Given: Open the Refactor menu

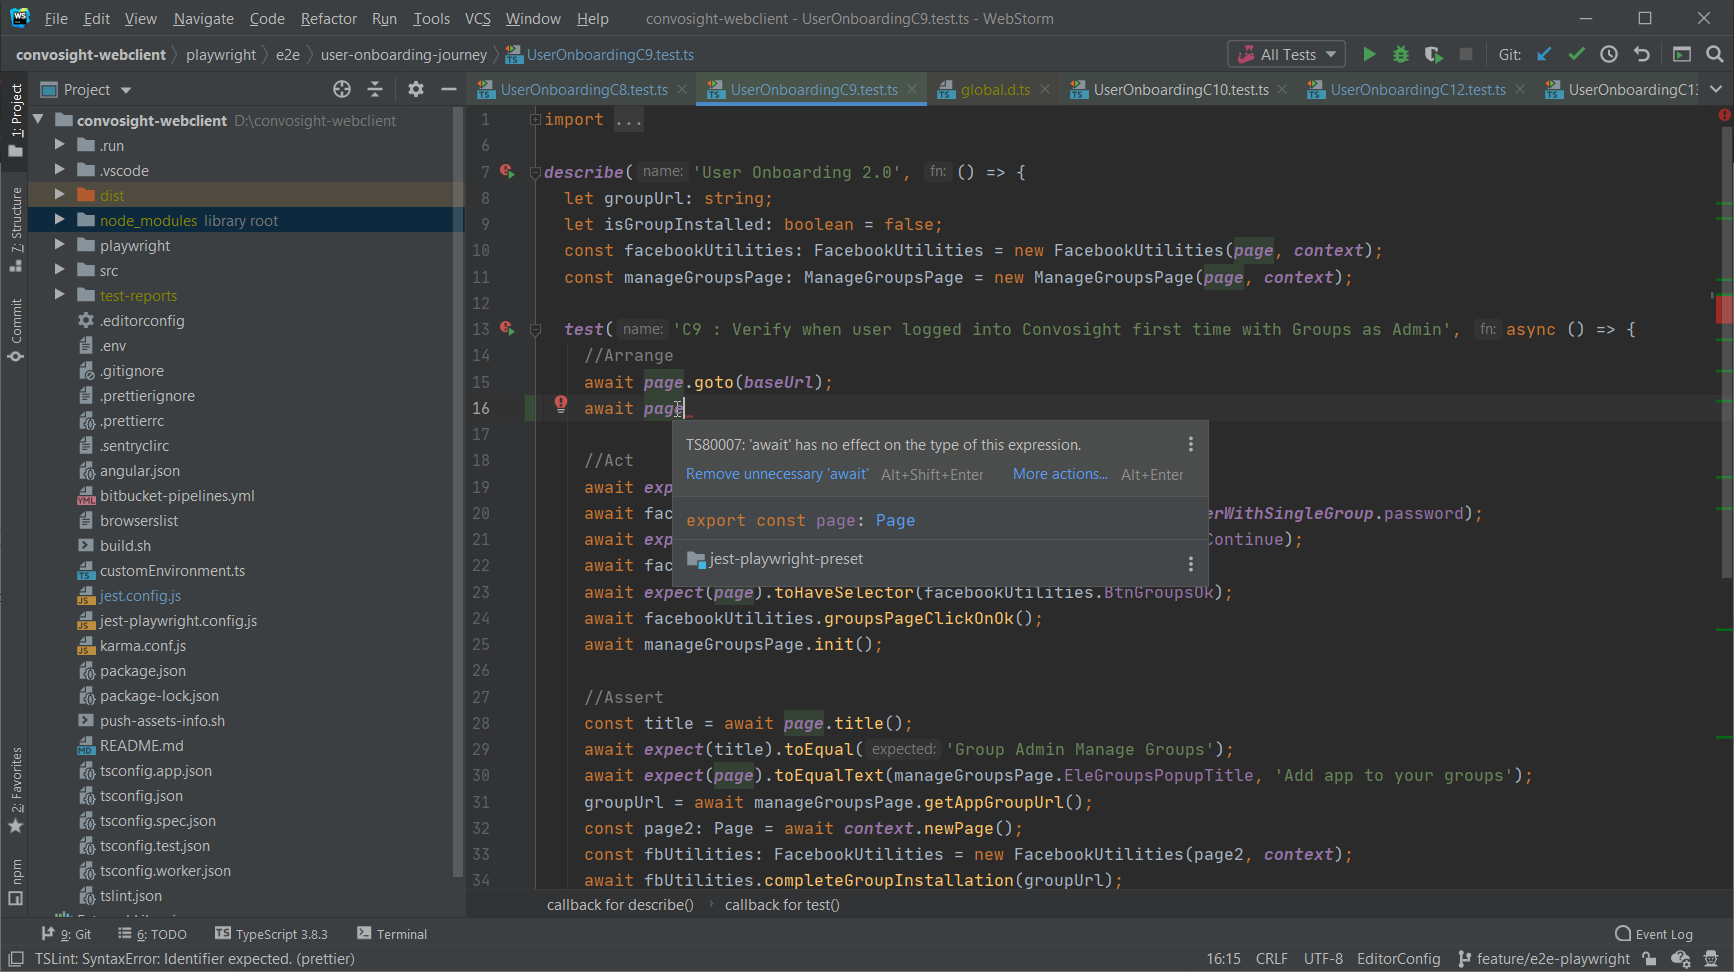Looking at the screenshot, I should 328,18.
